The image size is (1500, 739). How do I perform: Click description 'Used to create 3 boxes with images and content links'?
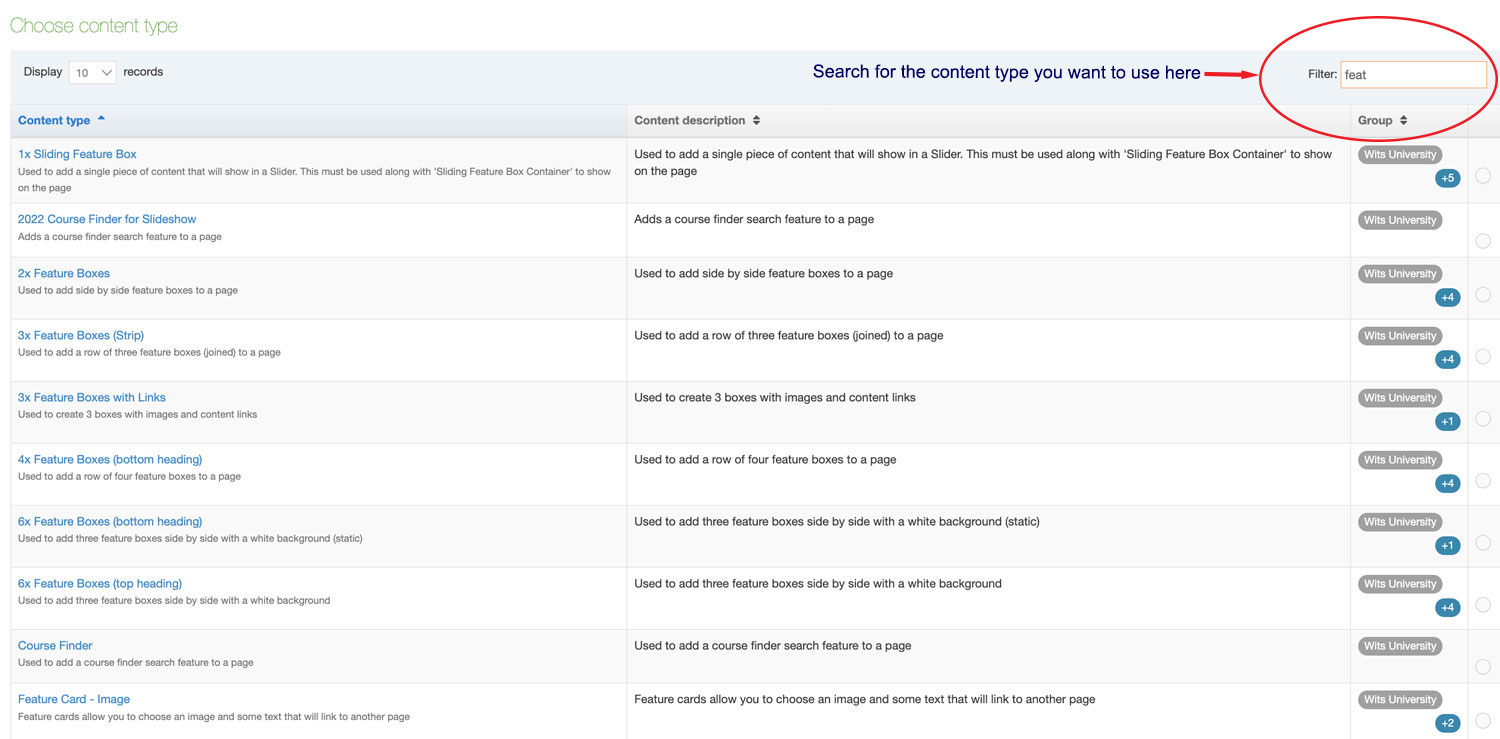[x=775, y=397]
